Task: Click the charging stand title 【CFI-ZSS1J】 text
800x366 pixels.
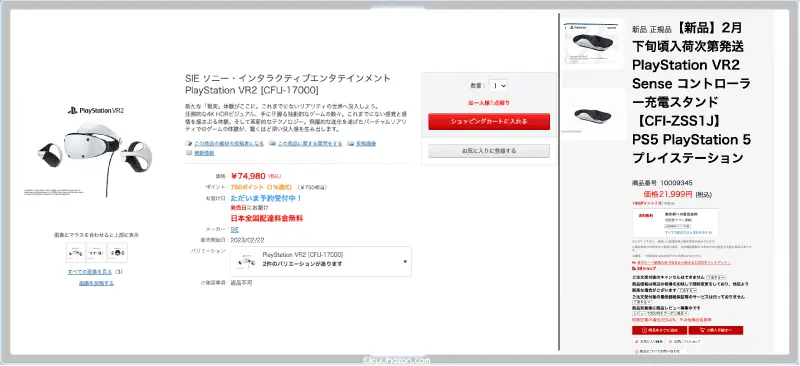Action: 676,121
